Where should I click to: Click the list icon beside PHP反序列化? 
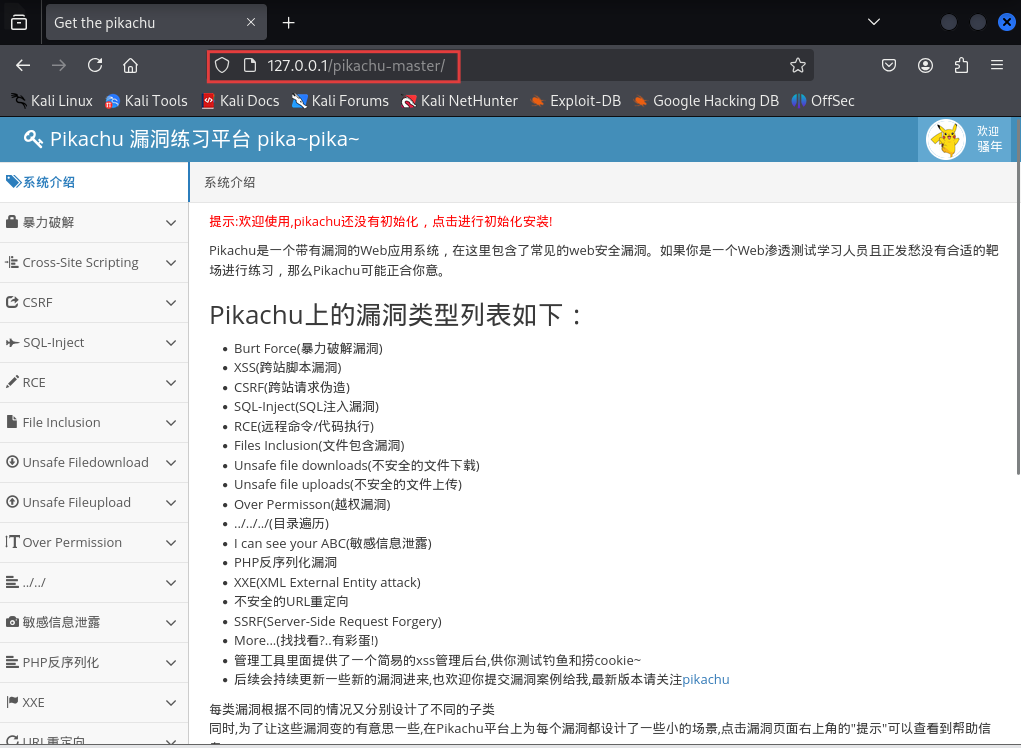pos(12,662)
